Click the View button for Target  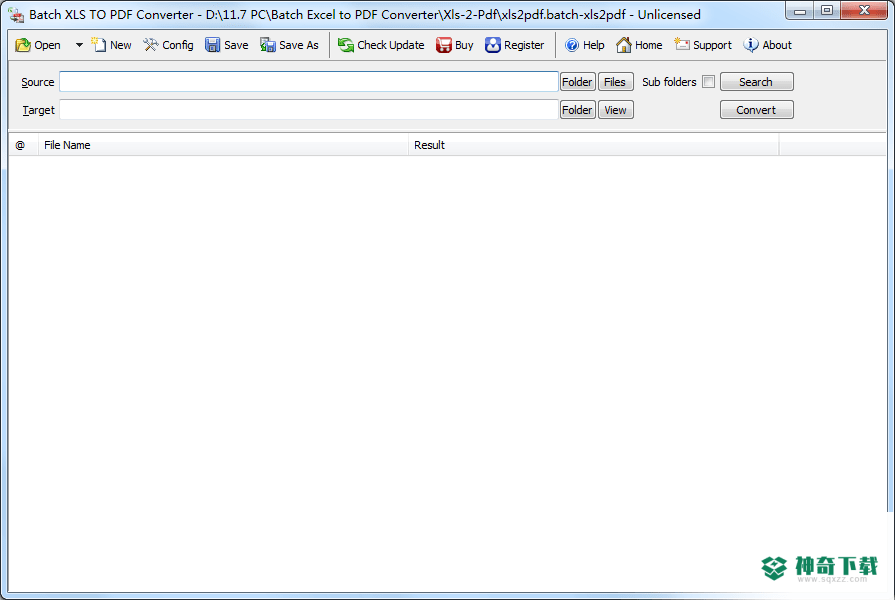(615, 110)
